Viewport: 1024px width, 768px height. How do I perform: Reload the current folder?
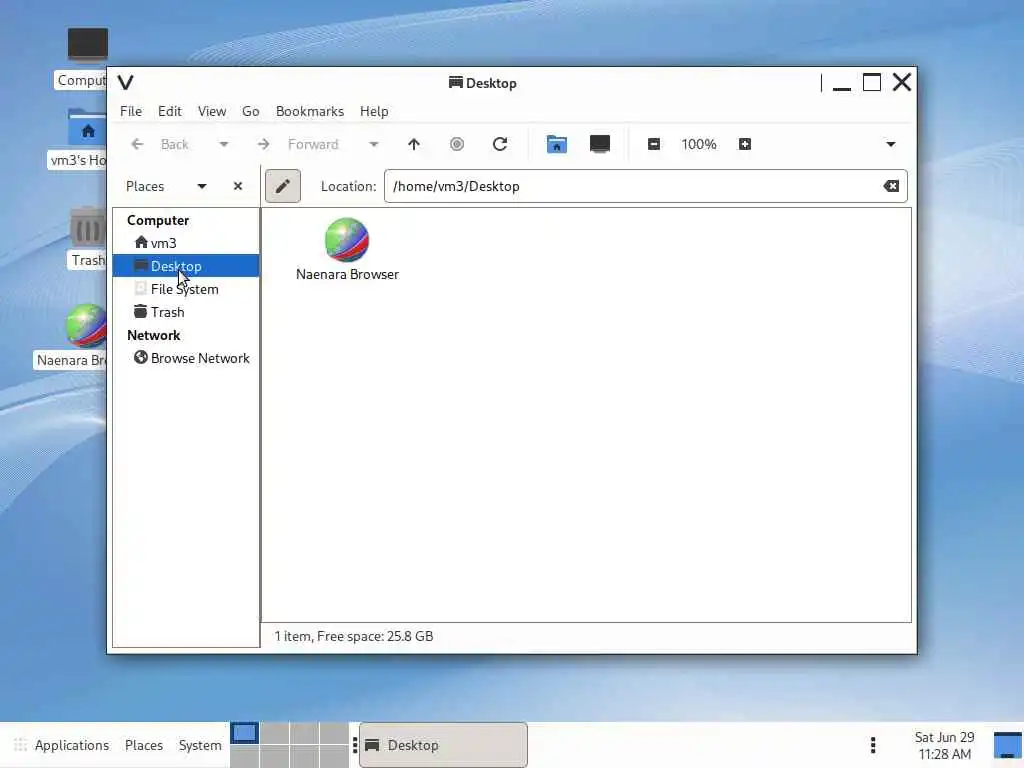pos(500,144)
